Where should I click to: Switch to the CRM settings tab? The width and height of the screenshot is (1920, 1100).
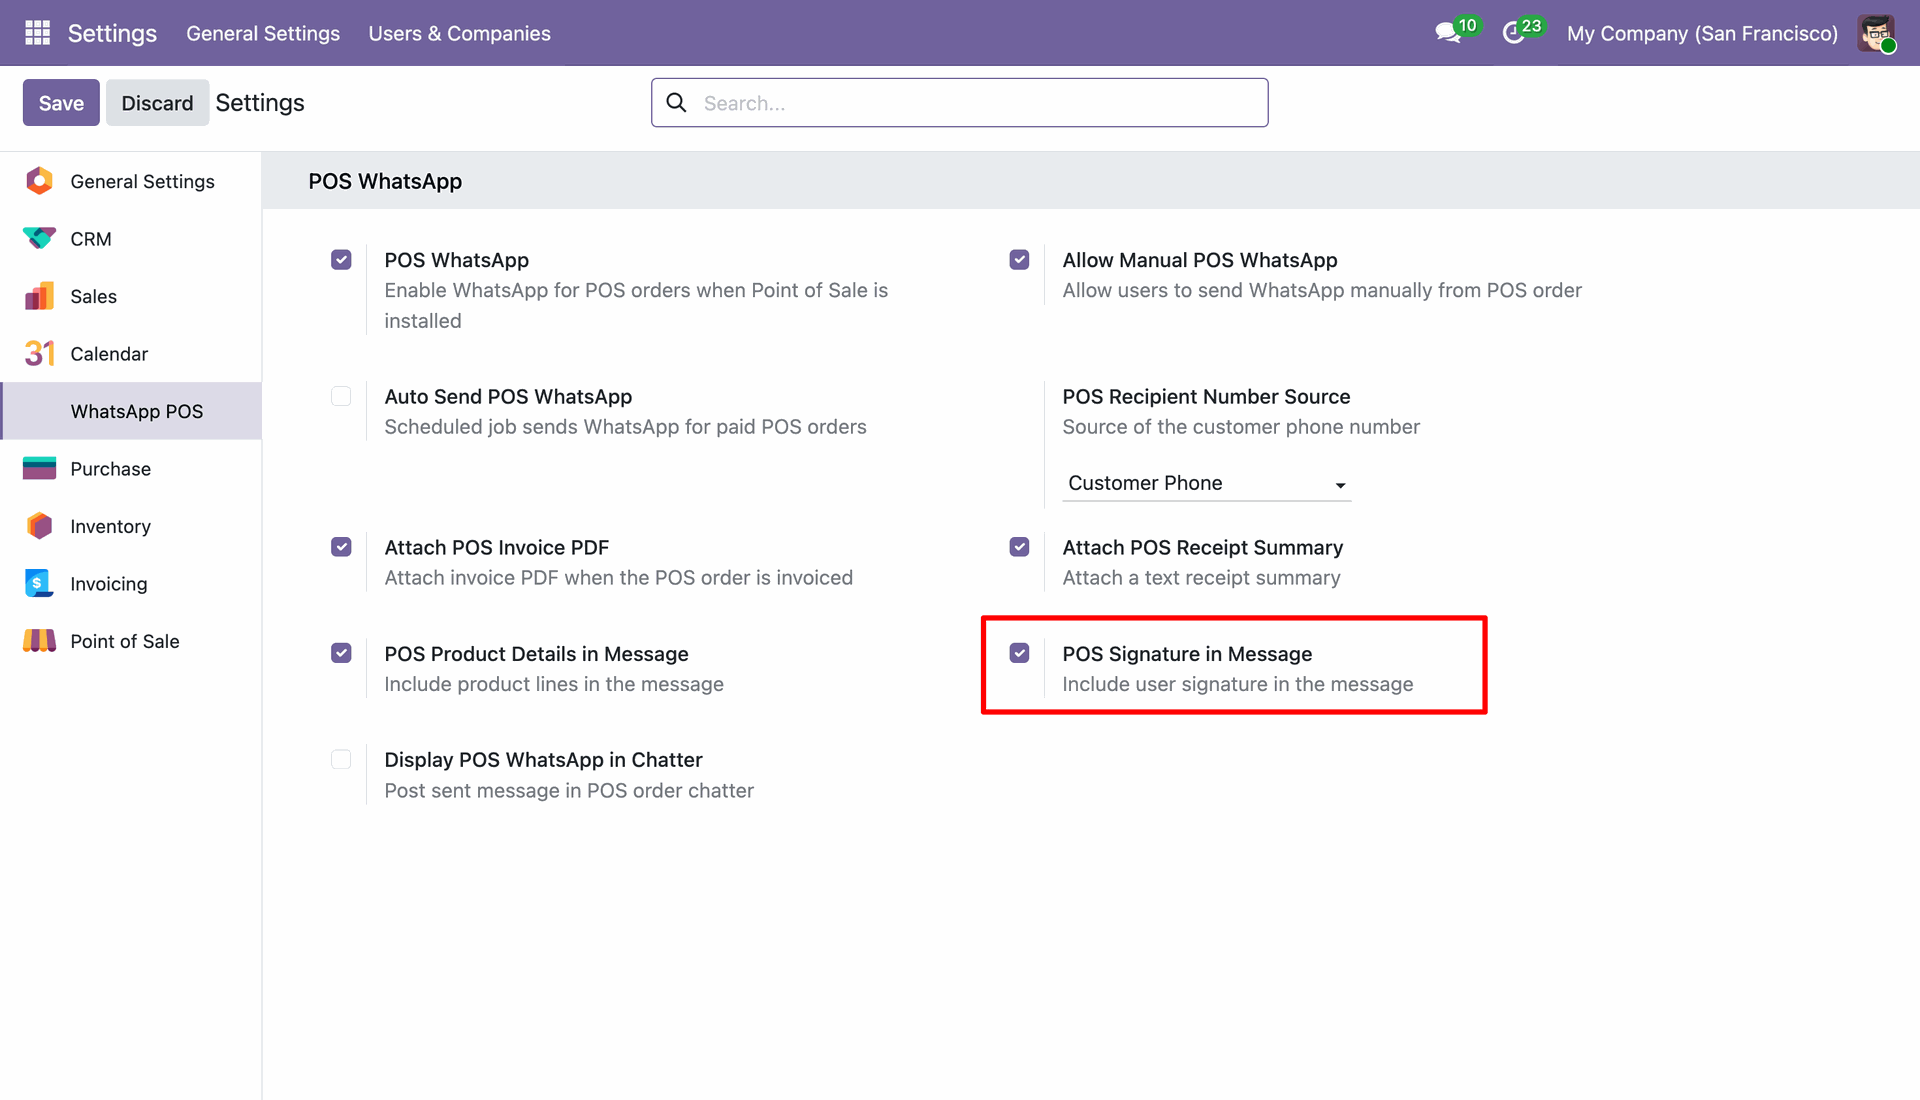[131, 239]
